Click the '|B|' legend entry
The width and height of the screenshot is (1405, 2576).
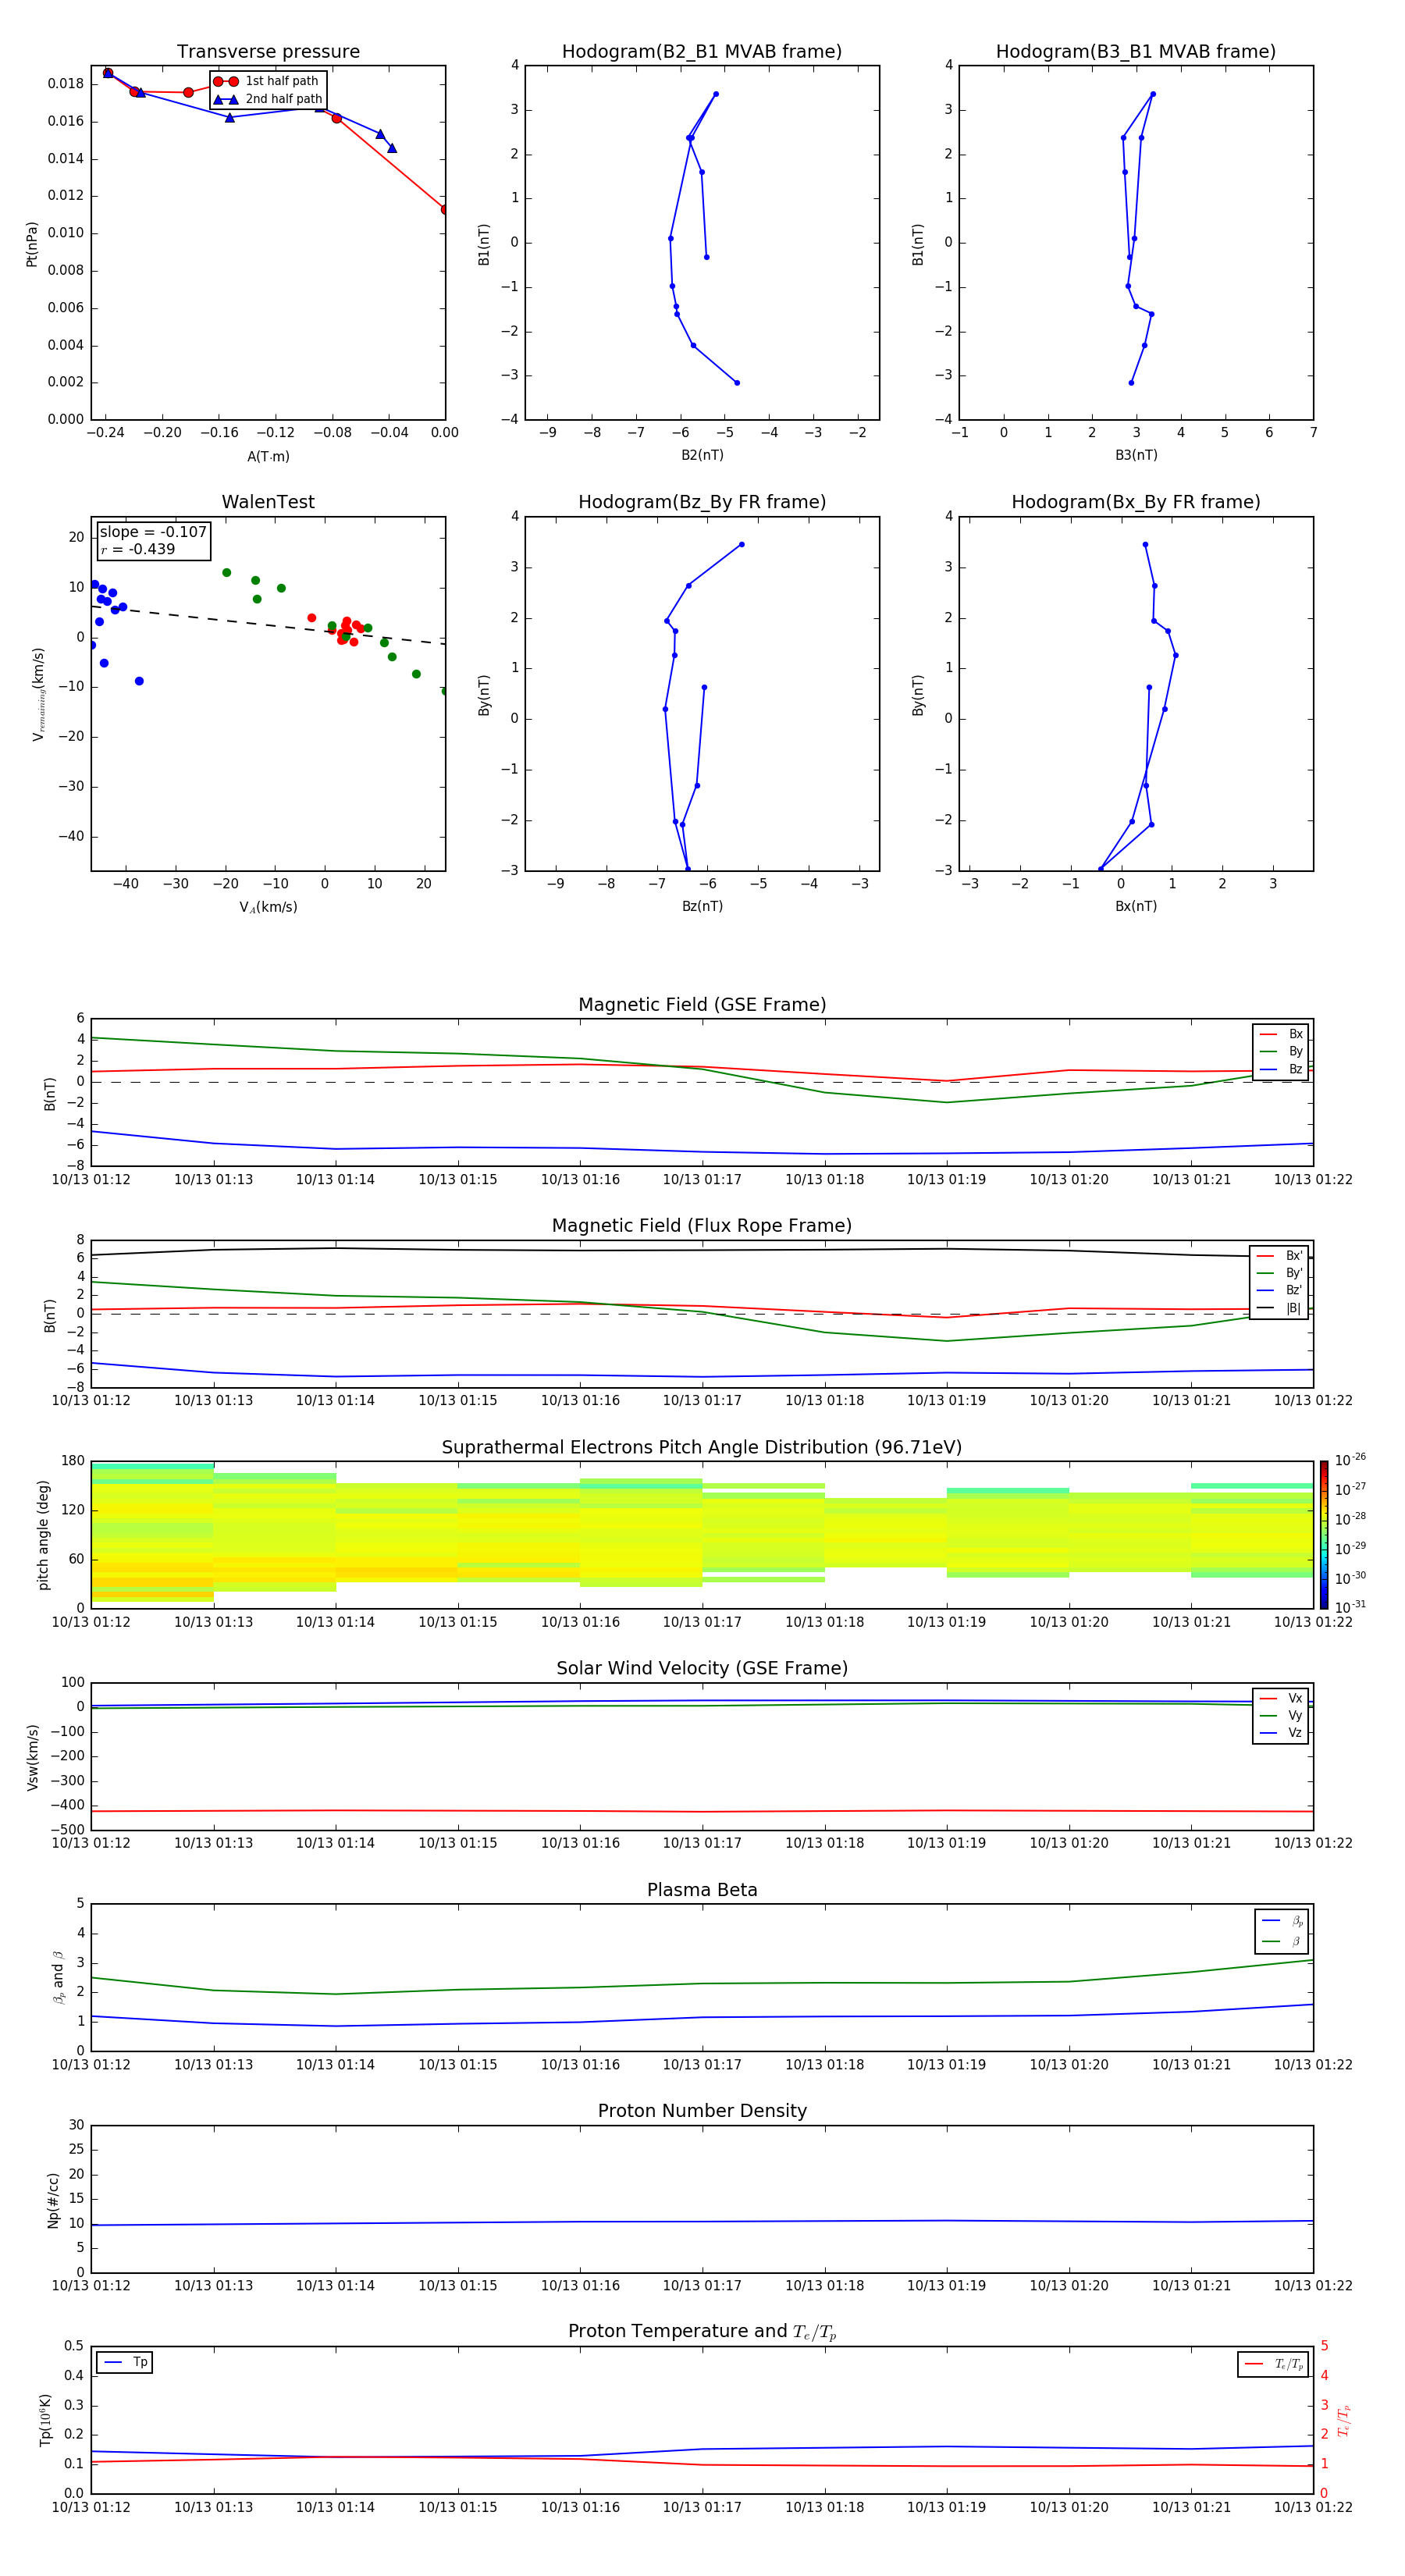pyautogui.click(x=1280, y=1308)
